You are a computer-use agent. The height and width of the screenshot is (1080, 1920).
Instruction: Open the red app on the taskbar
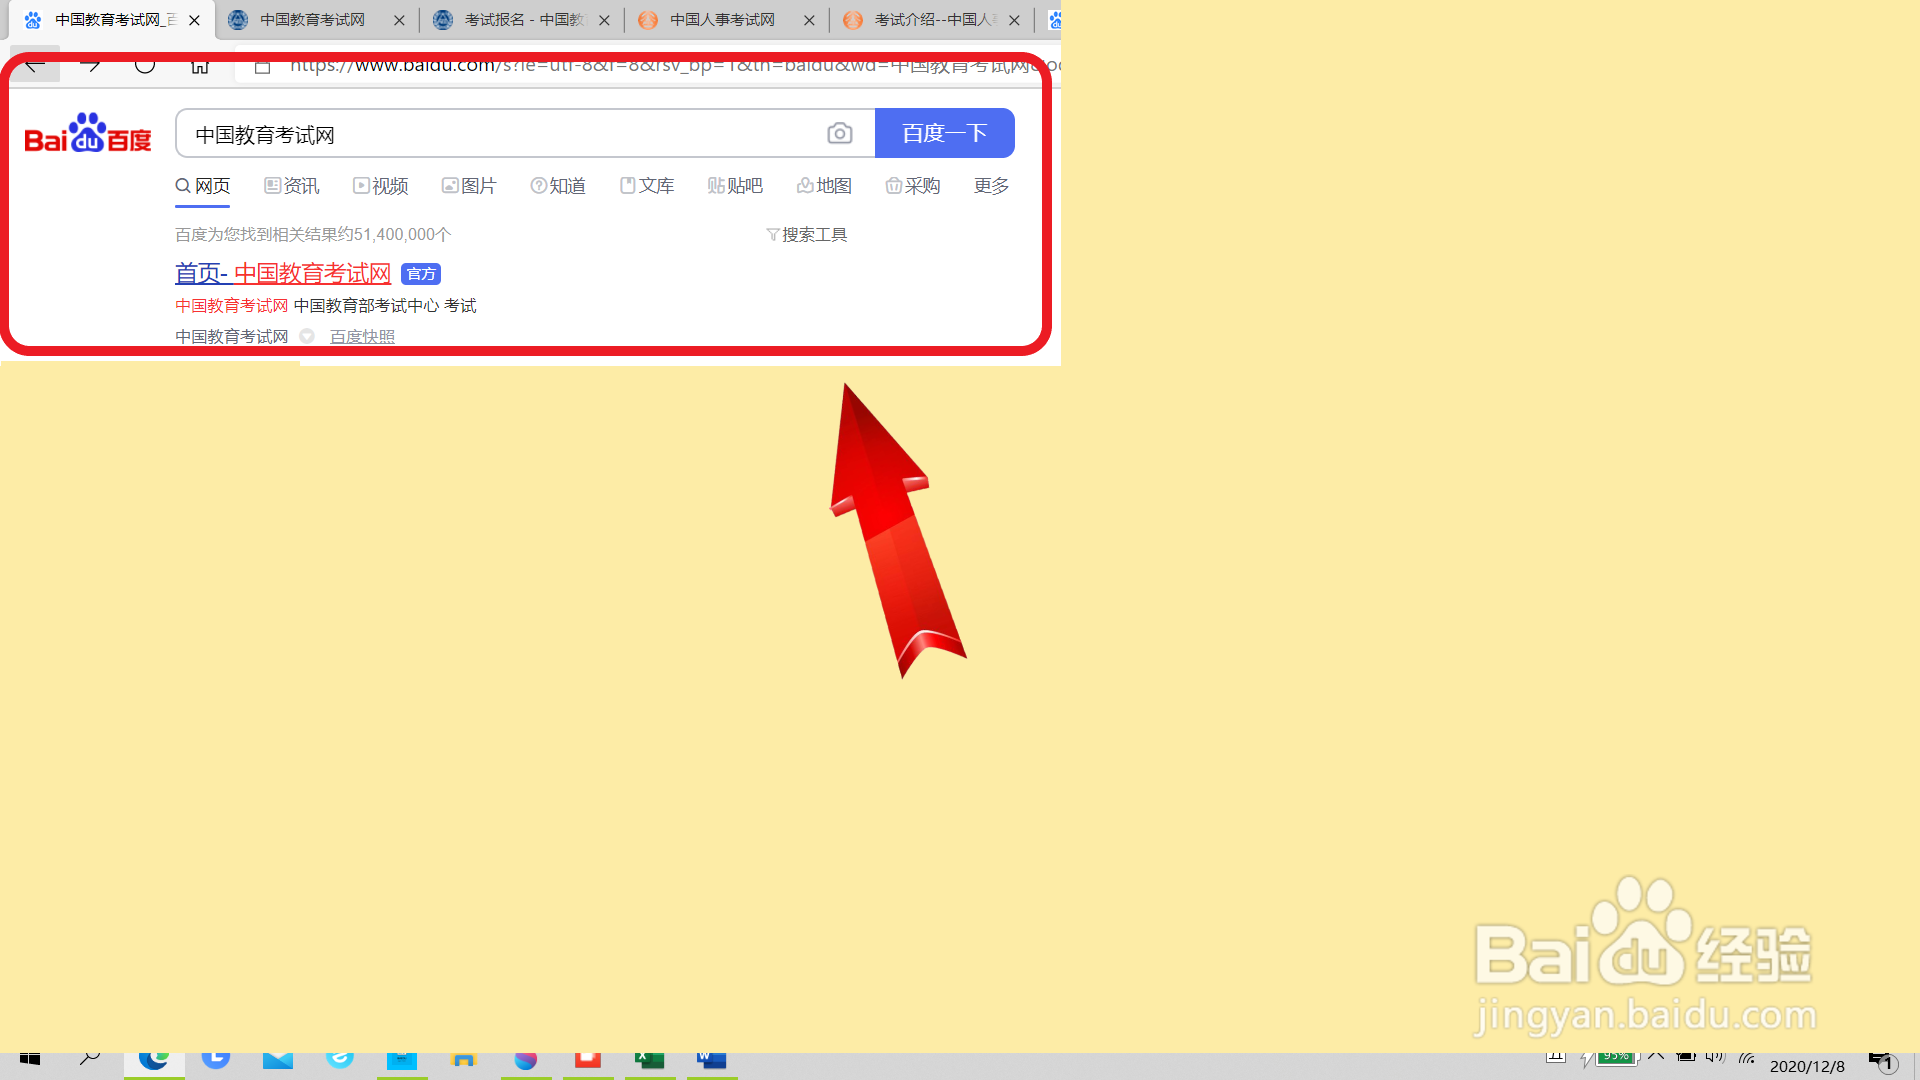pyautogui.click(x=588, y=1059)
